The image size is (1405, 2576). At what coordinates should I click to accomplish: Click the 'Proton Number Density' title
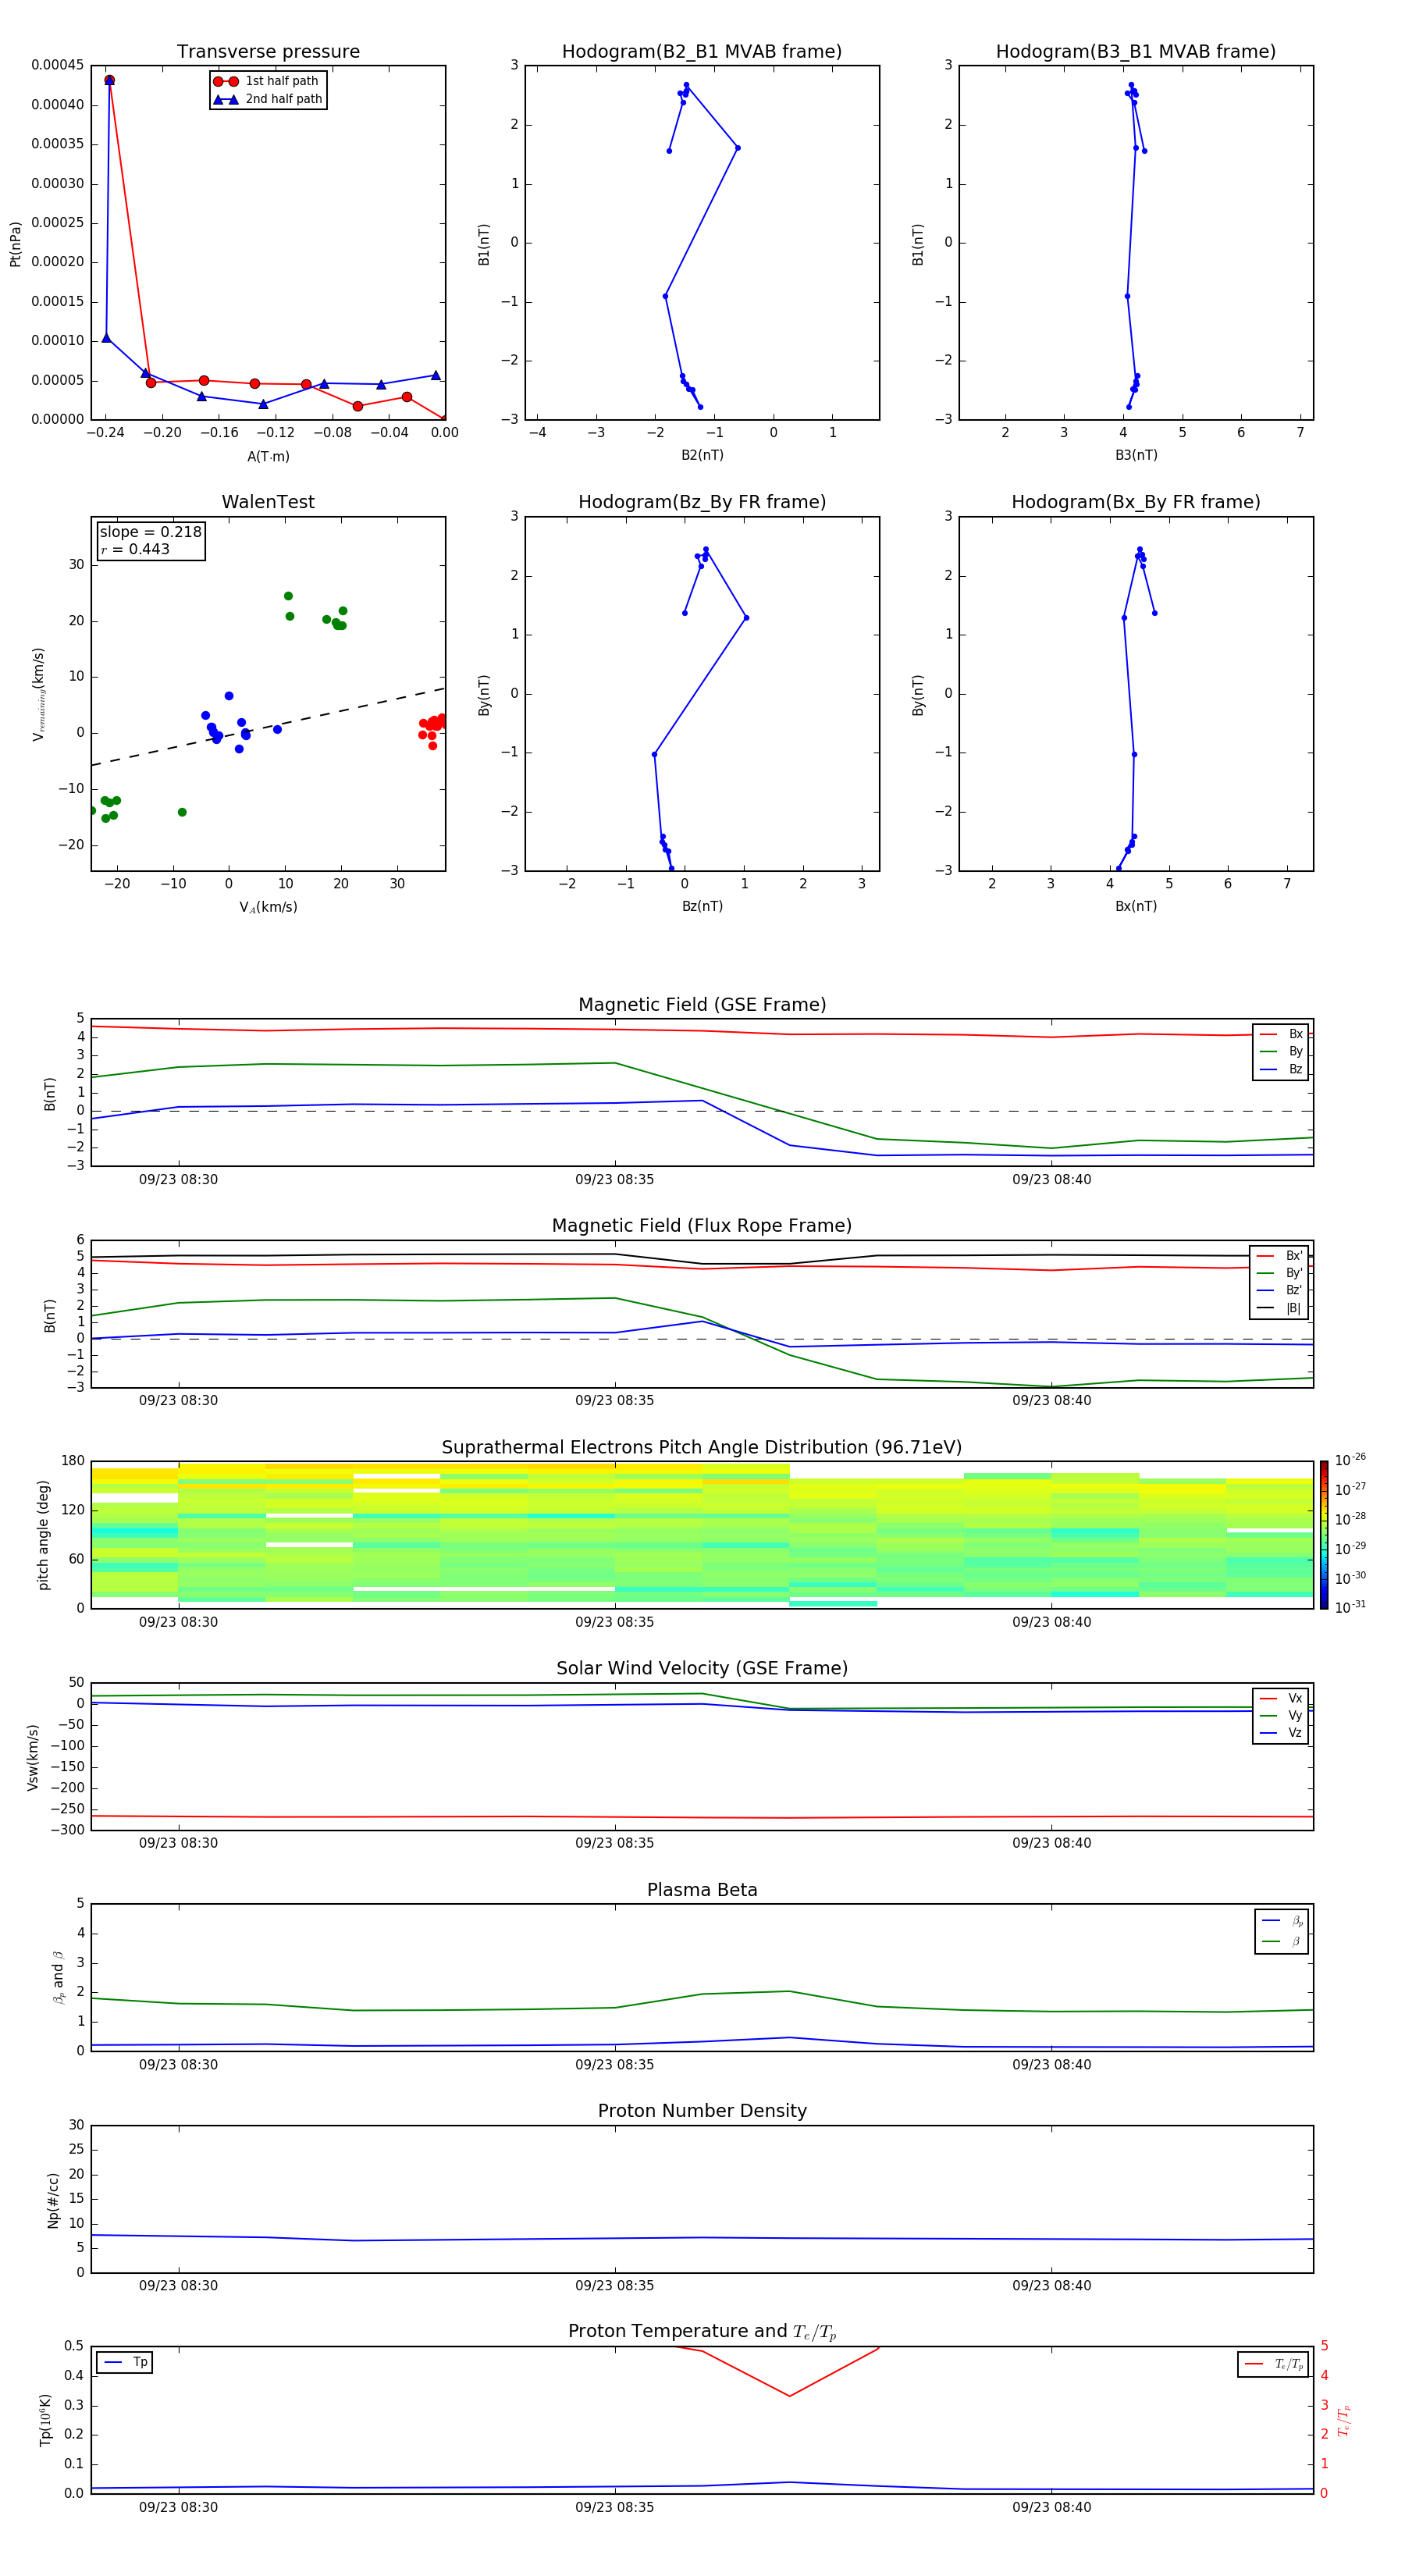[702, 2111]
